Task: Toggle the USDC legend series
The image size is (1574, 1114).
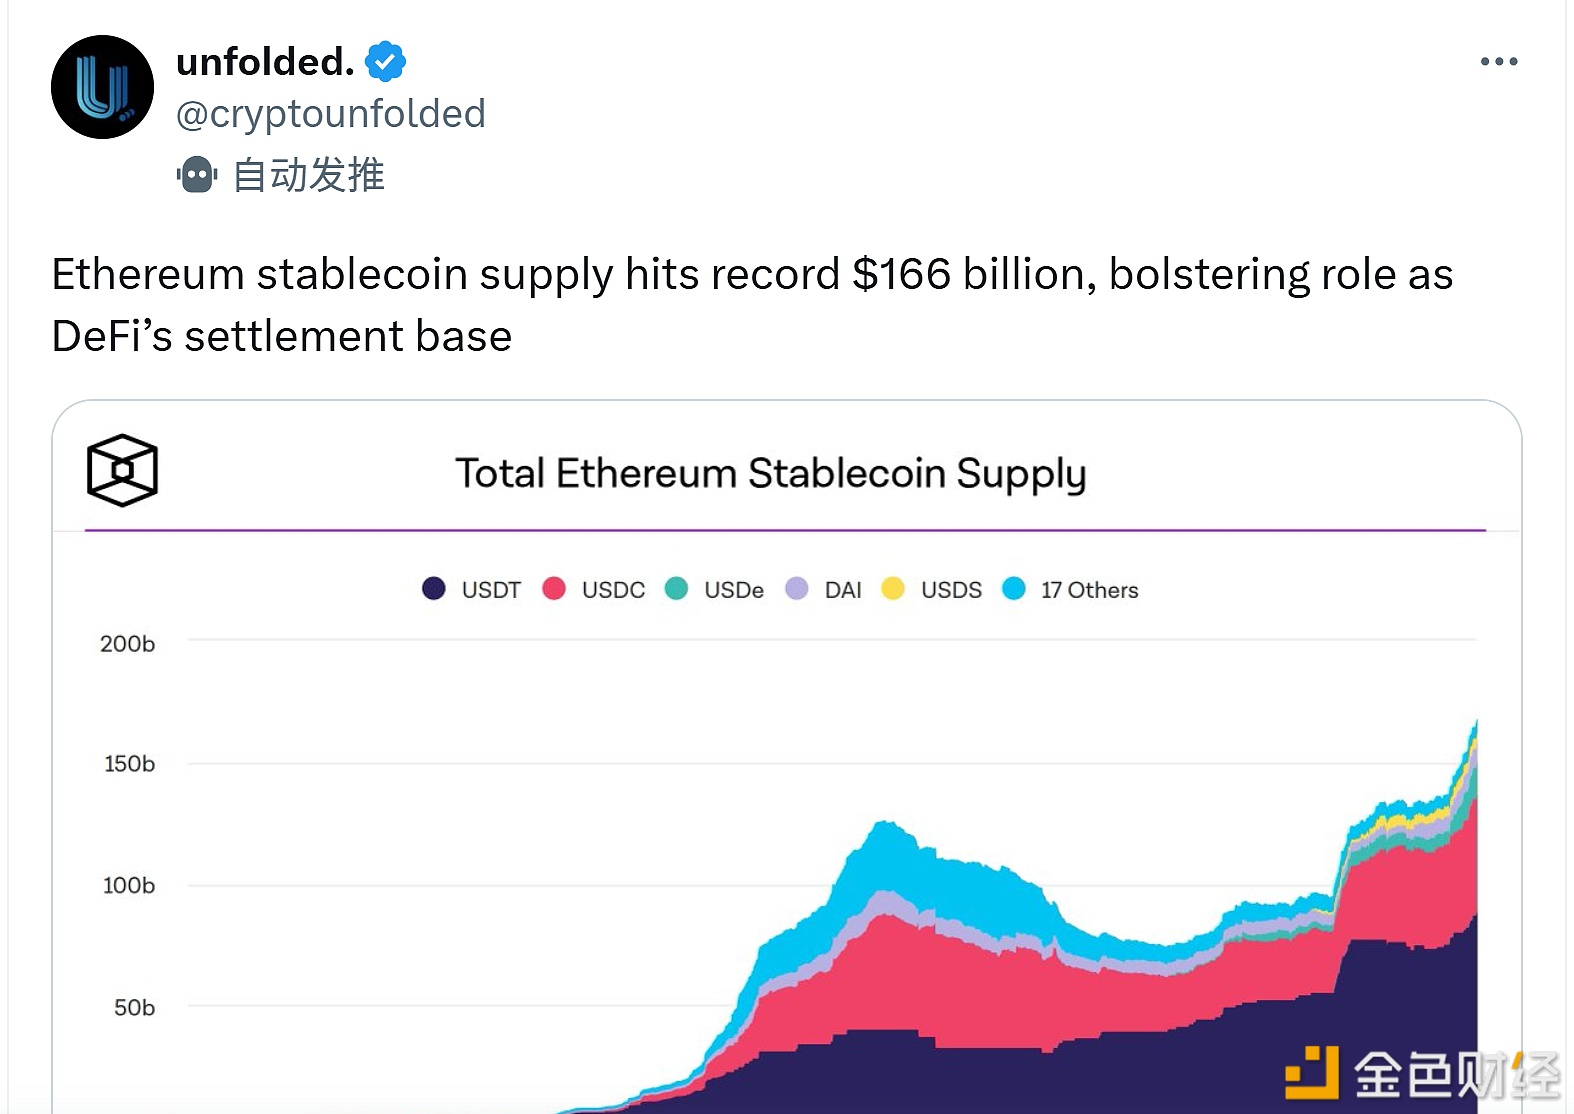Action: 594,589
